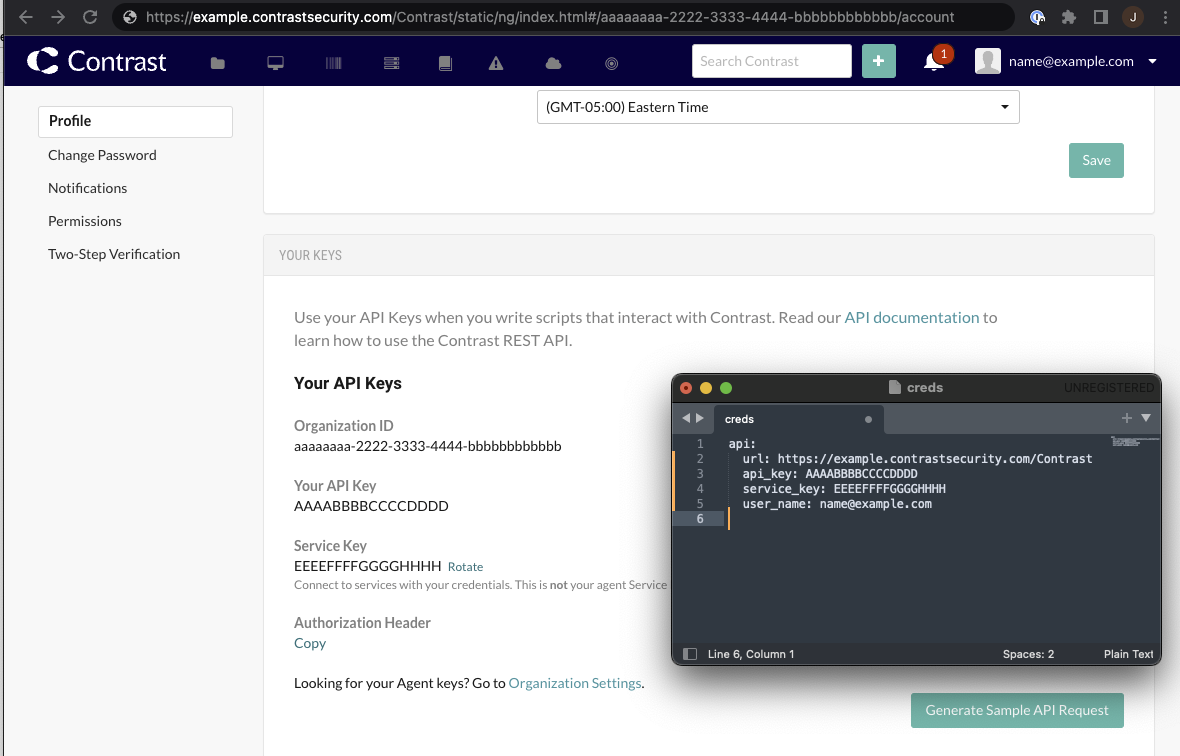
Task: Click the API key value AAAABBBBCCCCDDDD on the page
Action: 371,506
